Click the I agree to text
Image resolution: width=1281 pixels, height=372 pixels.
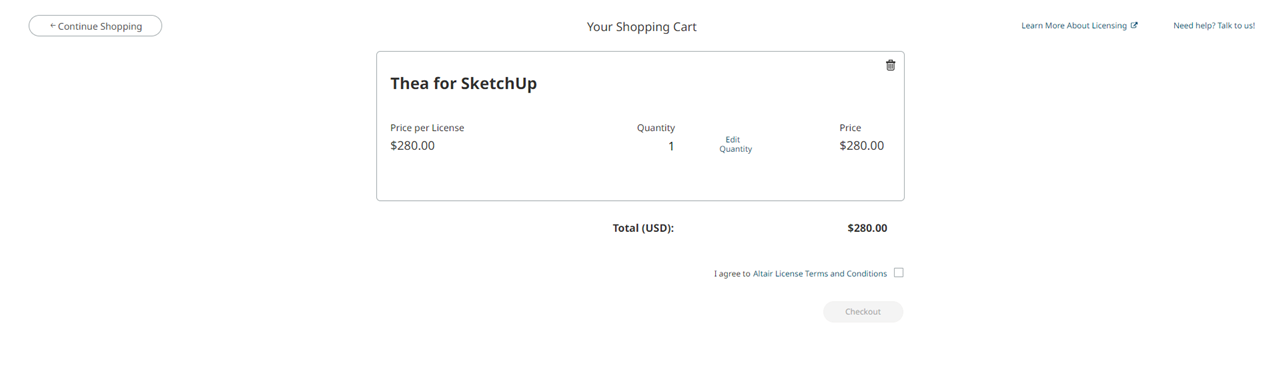732,274
